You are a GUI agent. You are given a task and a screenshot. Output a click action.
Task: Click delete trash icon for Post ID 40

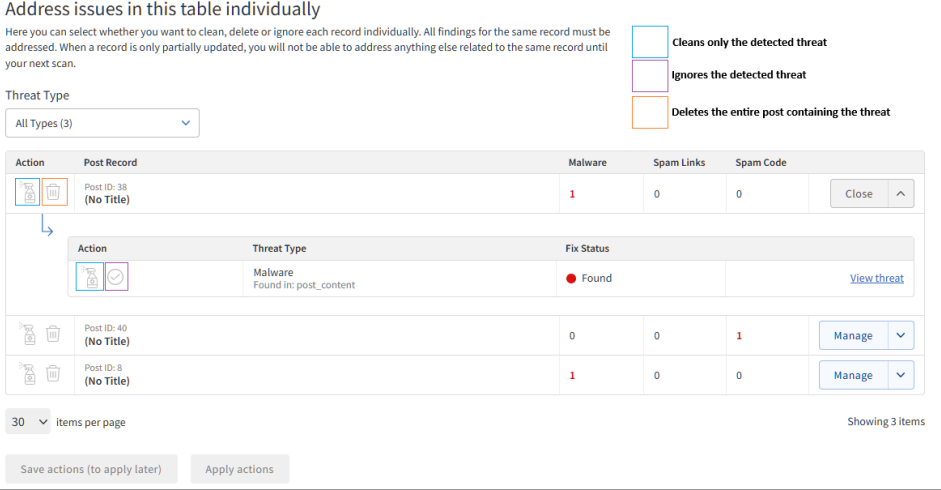click(x=54, y=335)
